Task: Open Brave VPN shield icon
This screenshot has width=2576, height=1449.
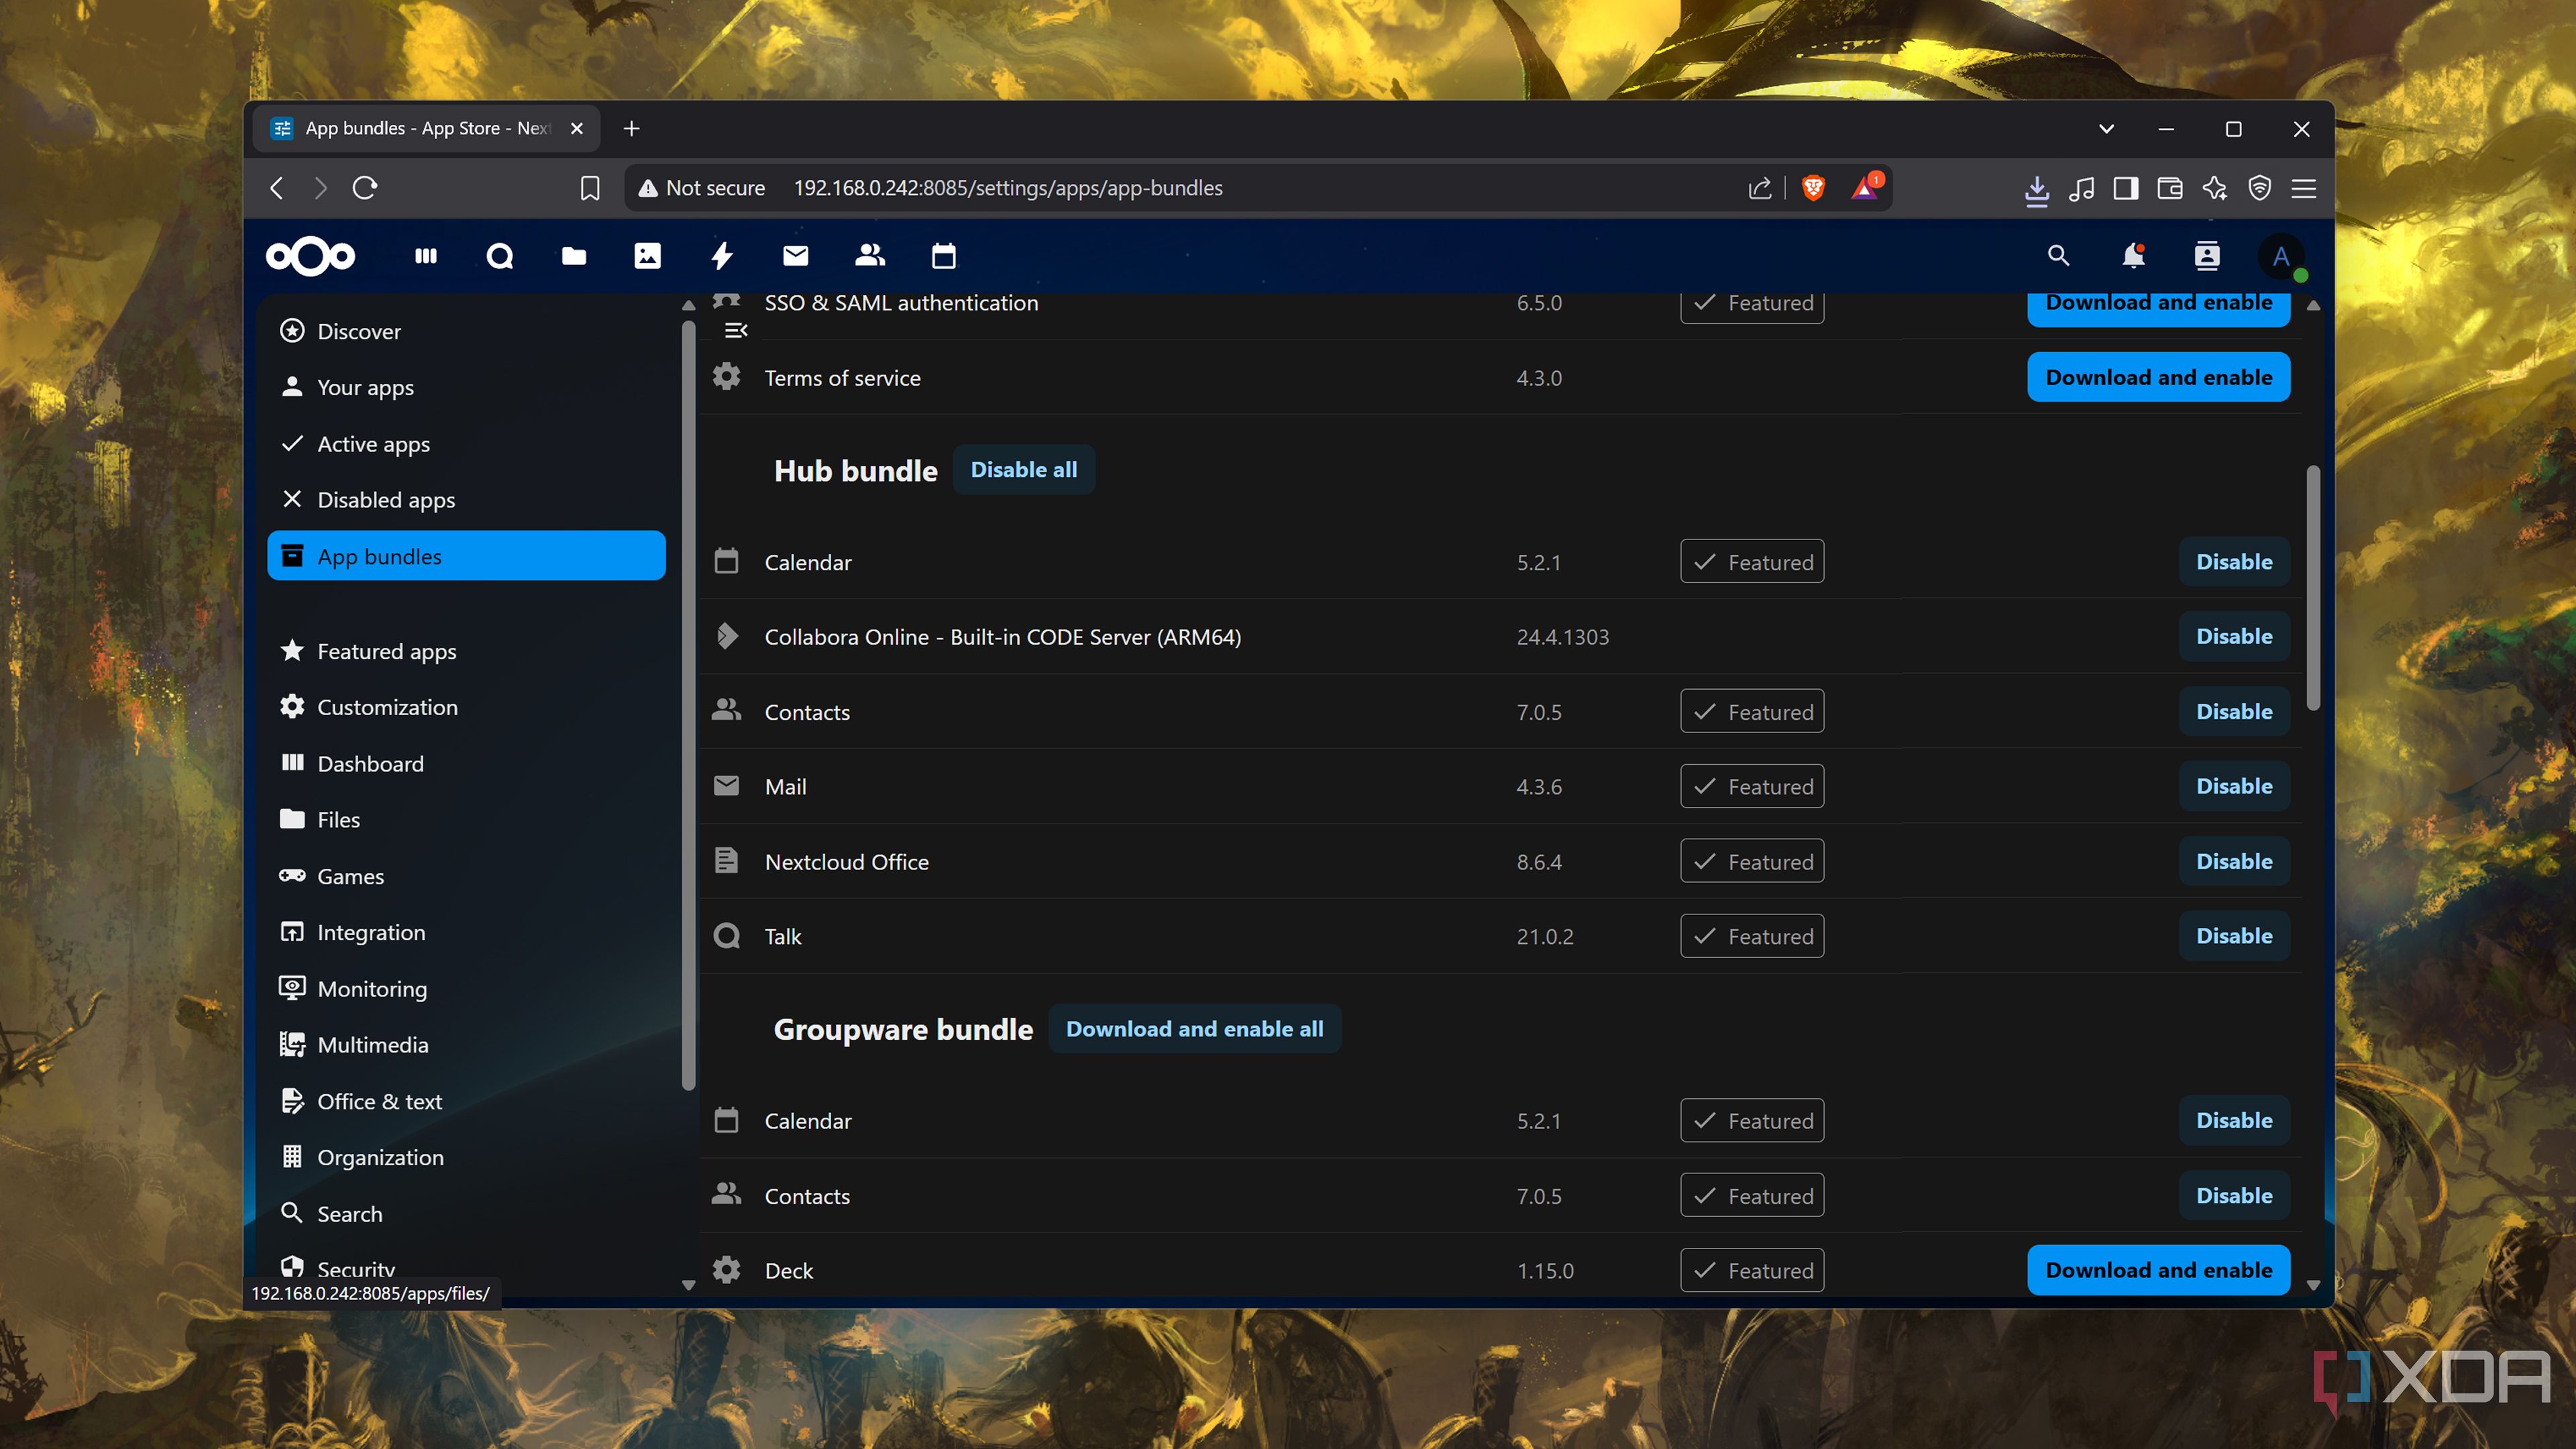Action: (x=2260, y=188)
